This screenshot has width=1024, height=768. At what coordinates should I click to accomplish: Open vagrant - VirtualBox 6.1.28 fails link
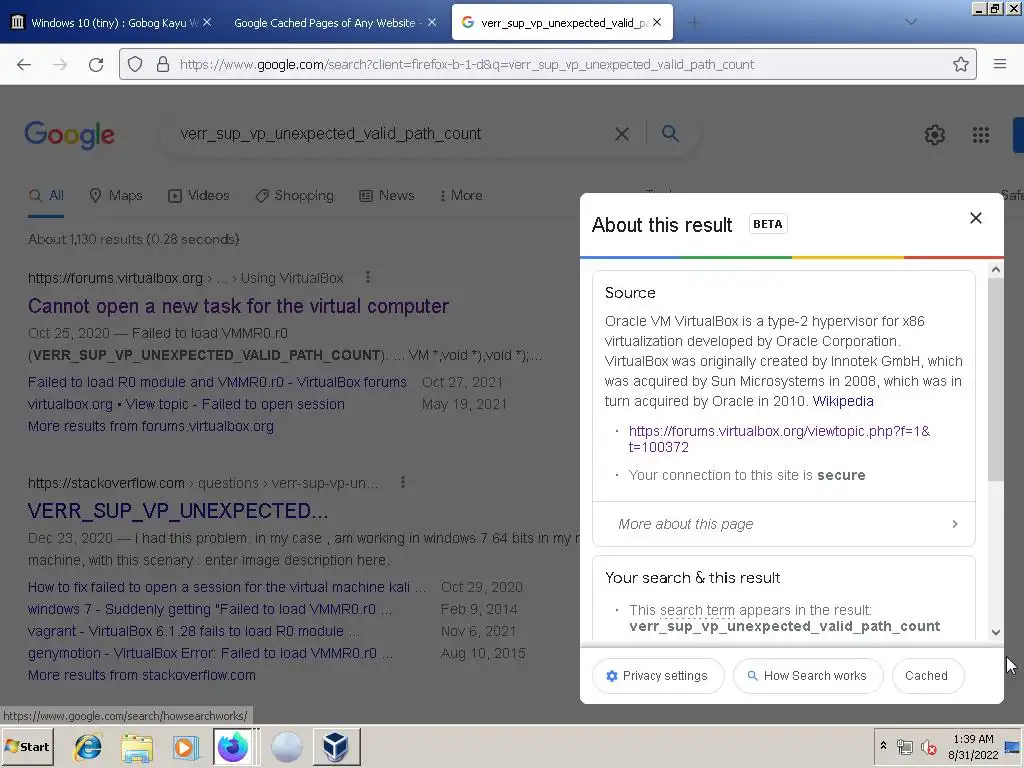[193, 632]
